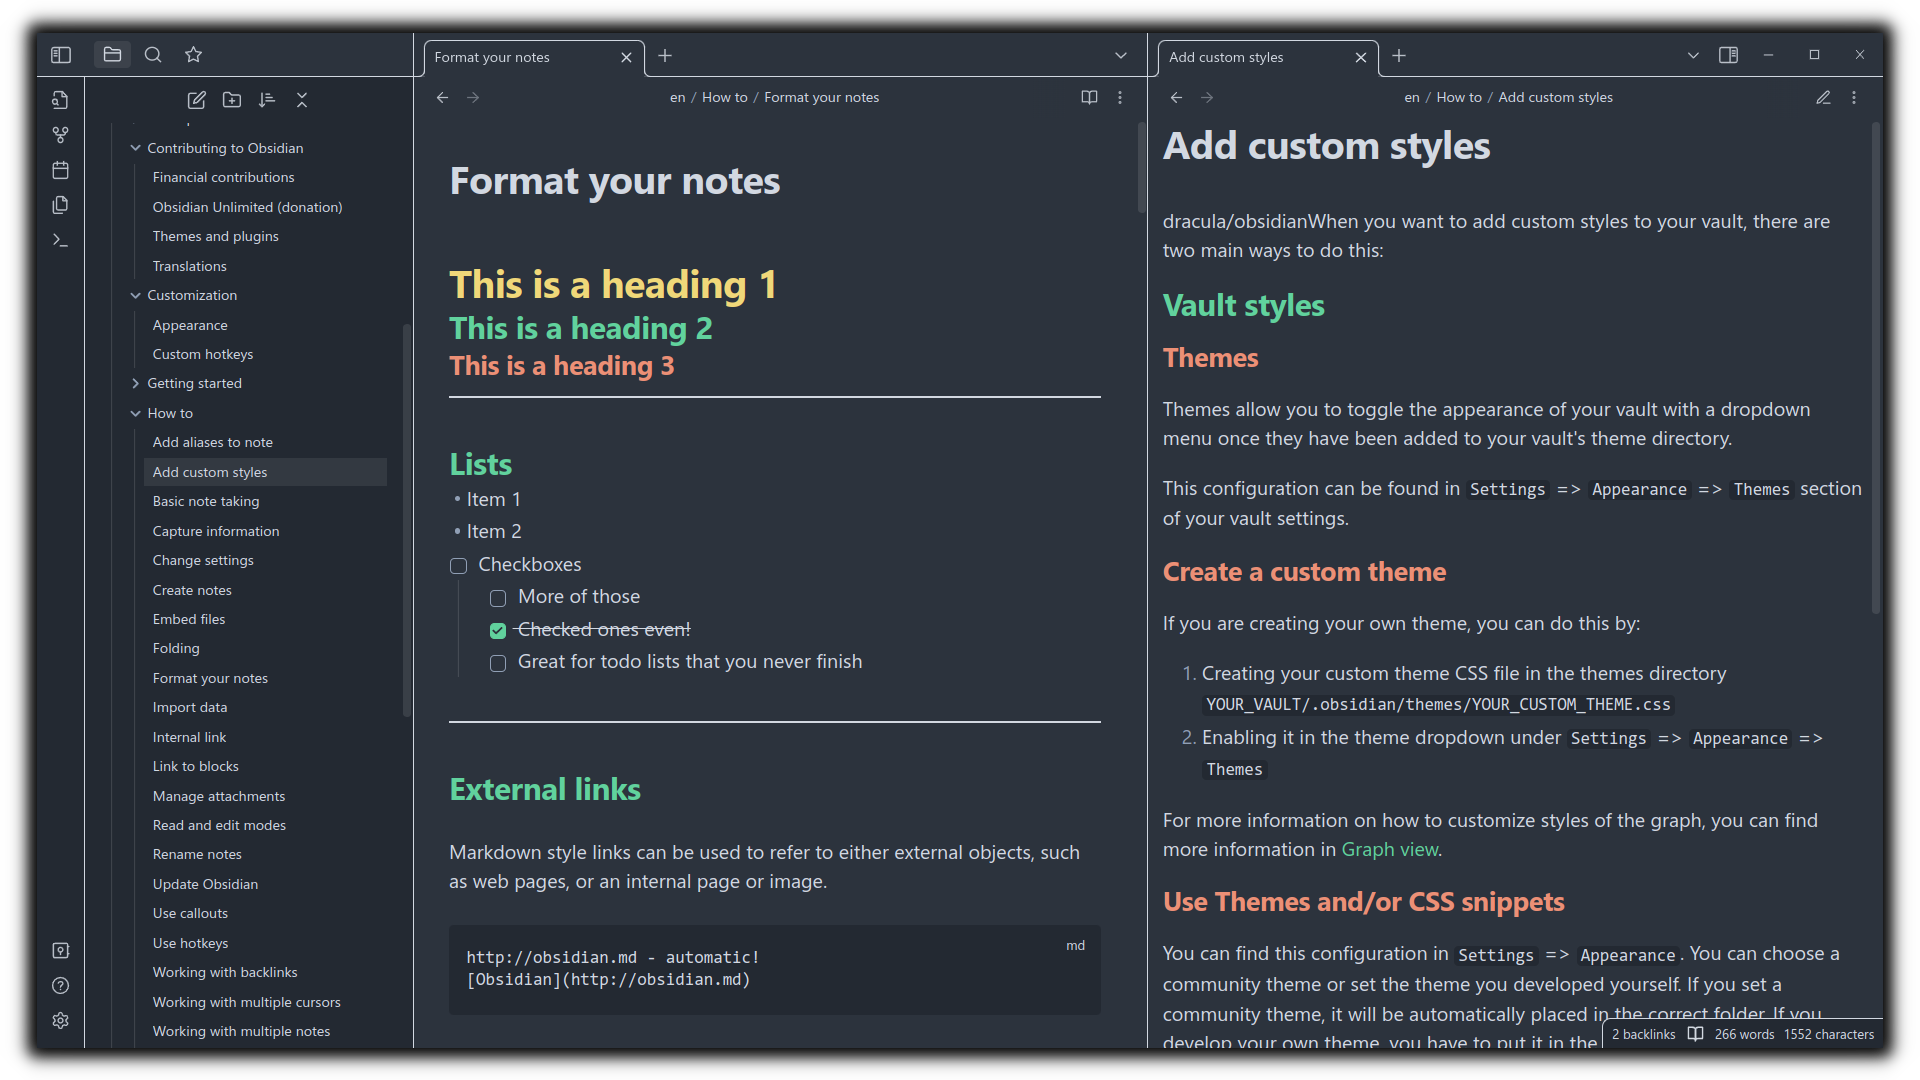Uncheck the 'Checked ones even!' checkbox
This screenshot has width=1920, height=1080.
(498, 631)
